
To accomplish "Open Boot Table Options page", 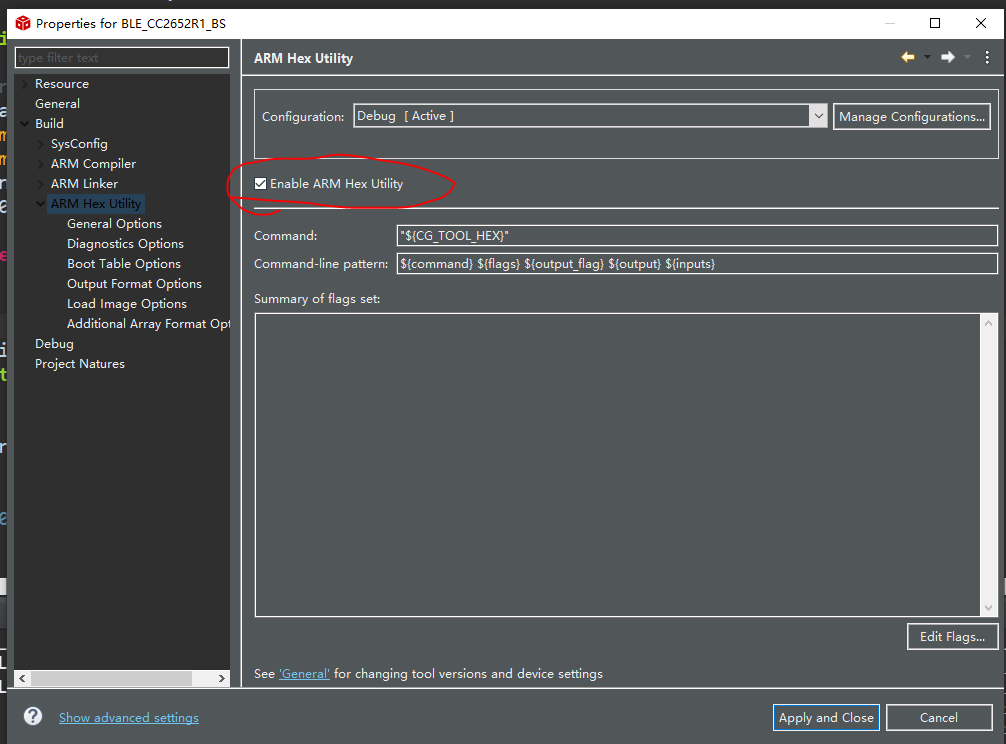I will 124,264.
